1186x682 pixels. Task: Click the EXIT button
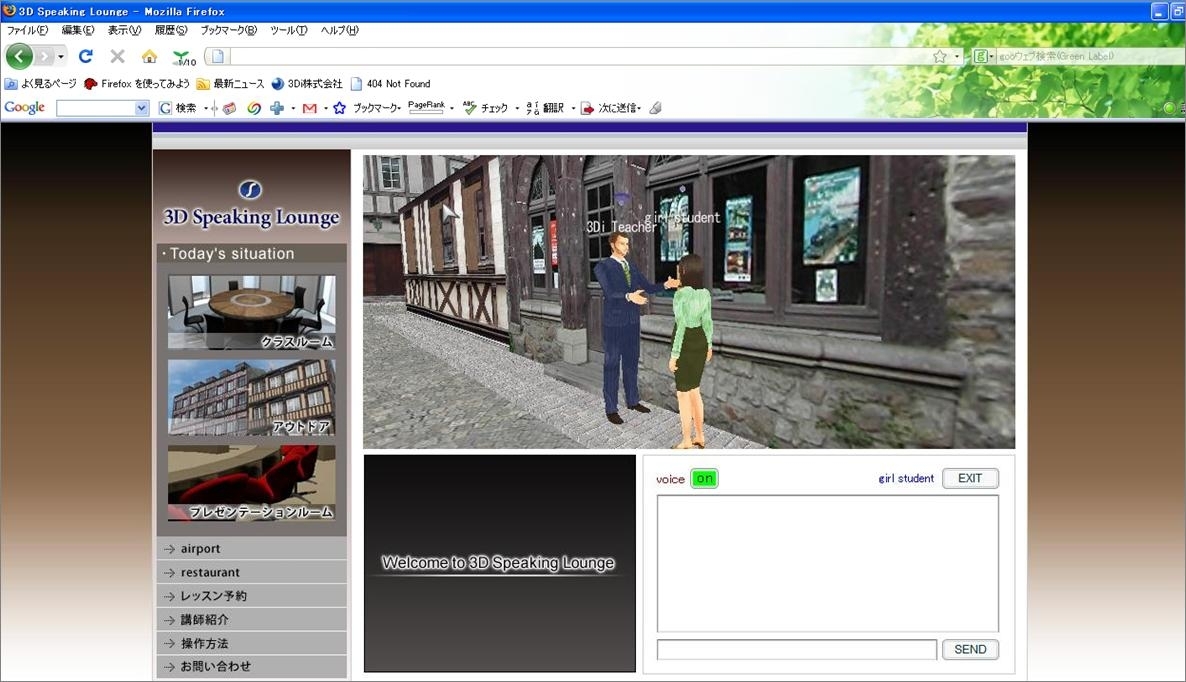click(970, 479)
